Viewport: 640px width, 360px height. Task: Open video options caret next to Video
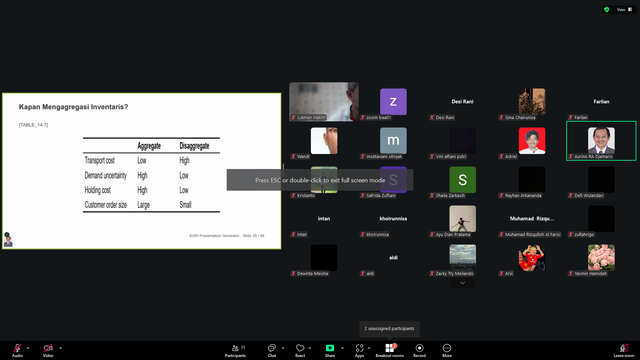[60, 348]
